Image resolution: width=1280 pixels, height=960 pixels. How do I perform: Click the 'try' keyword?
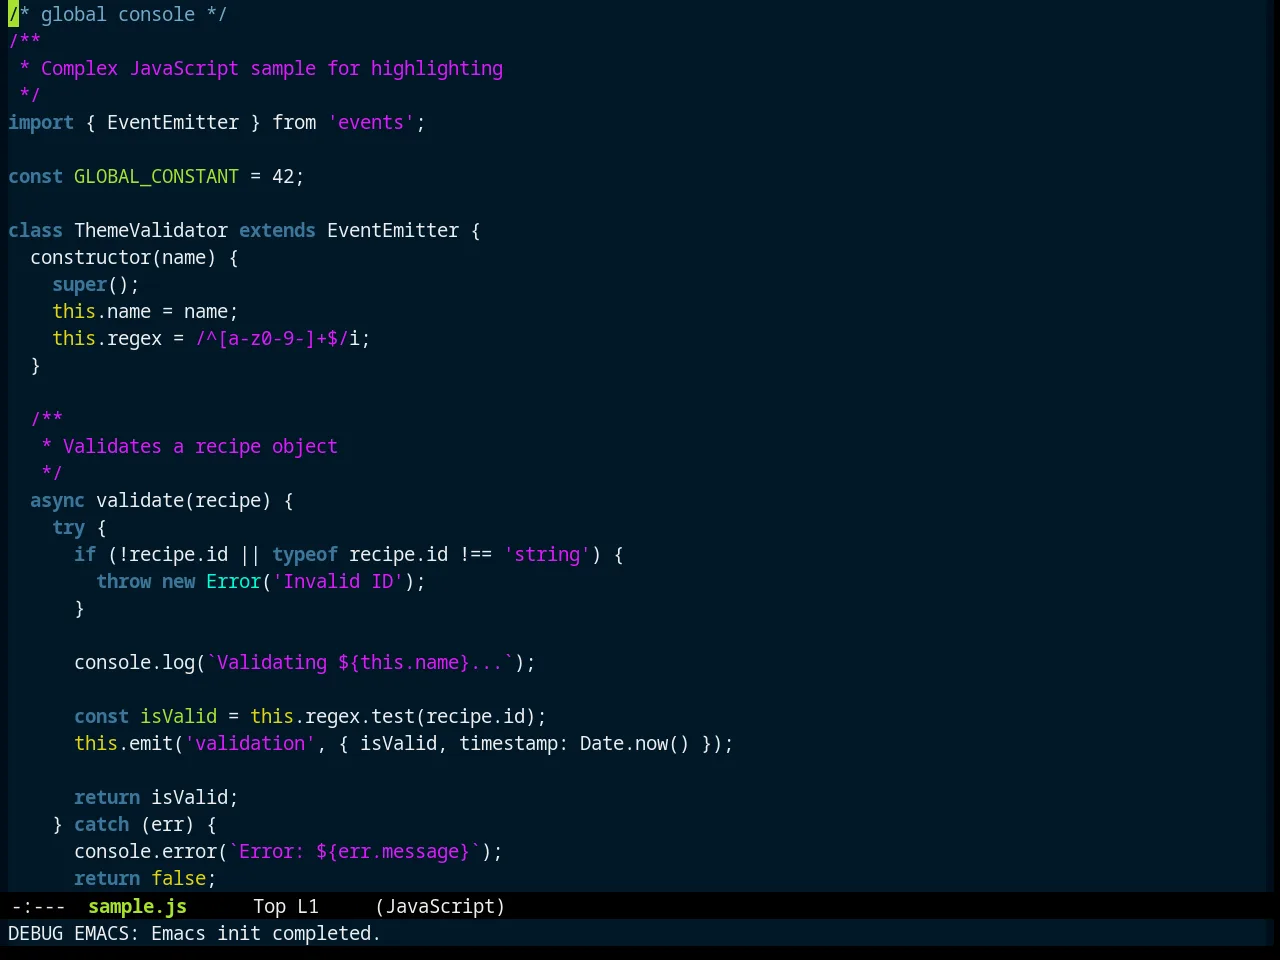click(68, 527)
